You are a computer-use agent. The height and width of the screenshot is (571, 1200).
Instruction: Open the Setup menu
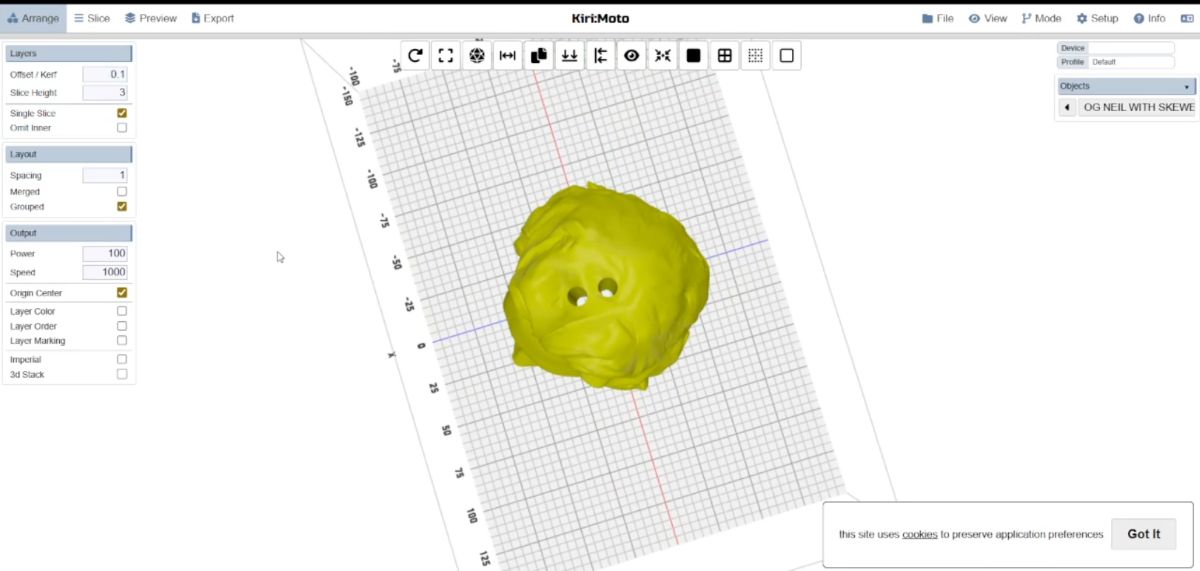[x=1098, y=18]
